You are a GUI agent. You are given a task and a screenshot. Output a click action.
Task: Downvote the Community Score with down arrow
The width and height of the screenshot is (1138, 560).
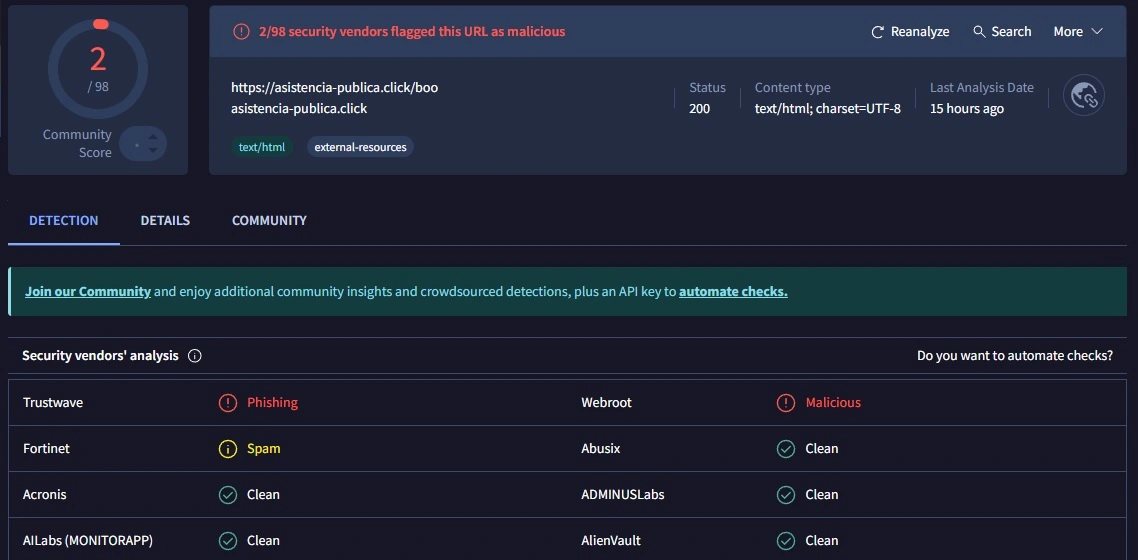coord(153,151)
